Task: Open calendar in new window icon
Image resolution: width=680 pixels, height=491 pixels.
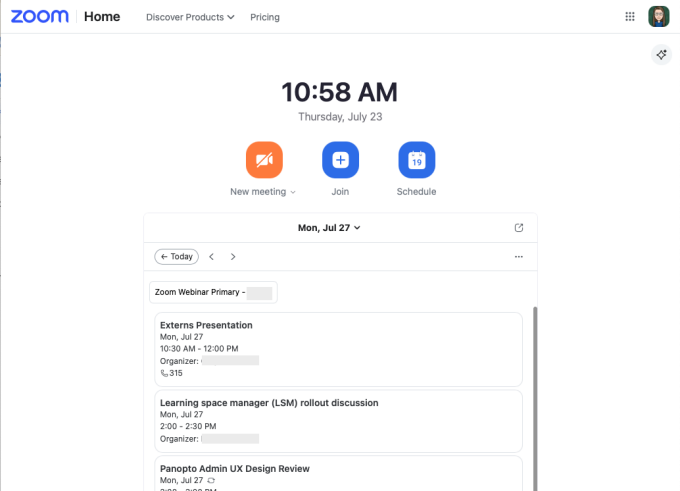Action: [x=519, y=228]
